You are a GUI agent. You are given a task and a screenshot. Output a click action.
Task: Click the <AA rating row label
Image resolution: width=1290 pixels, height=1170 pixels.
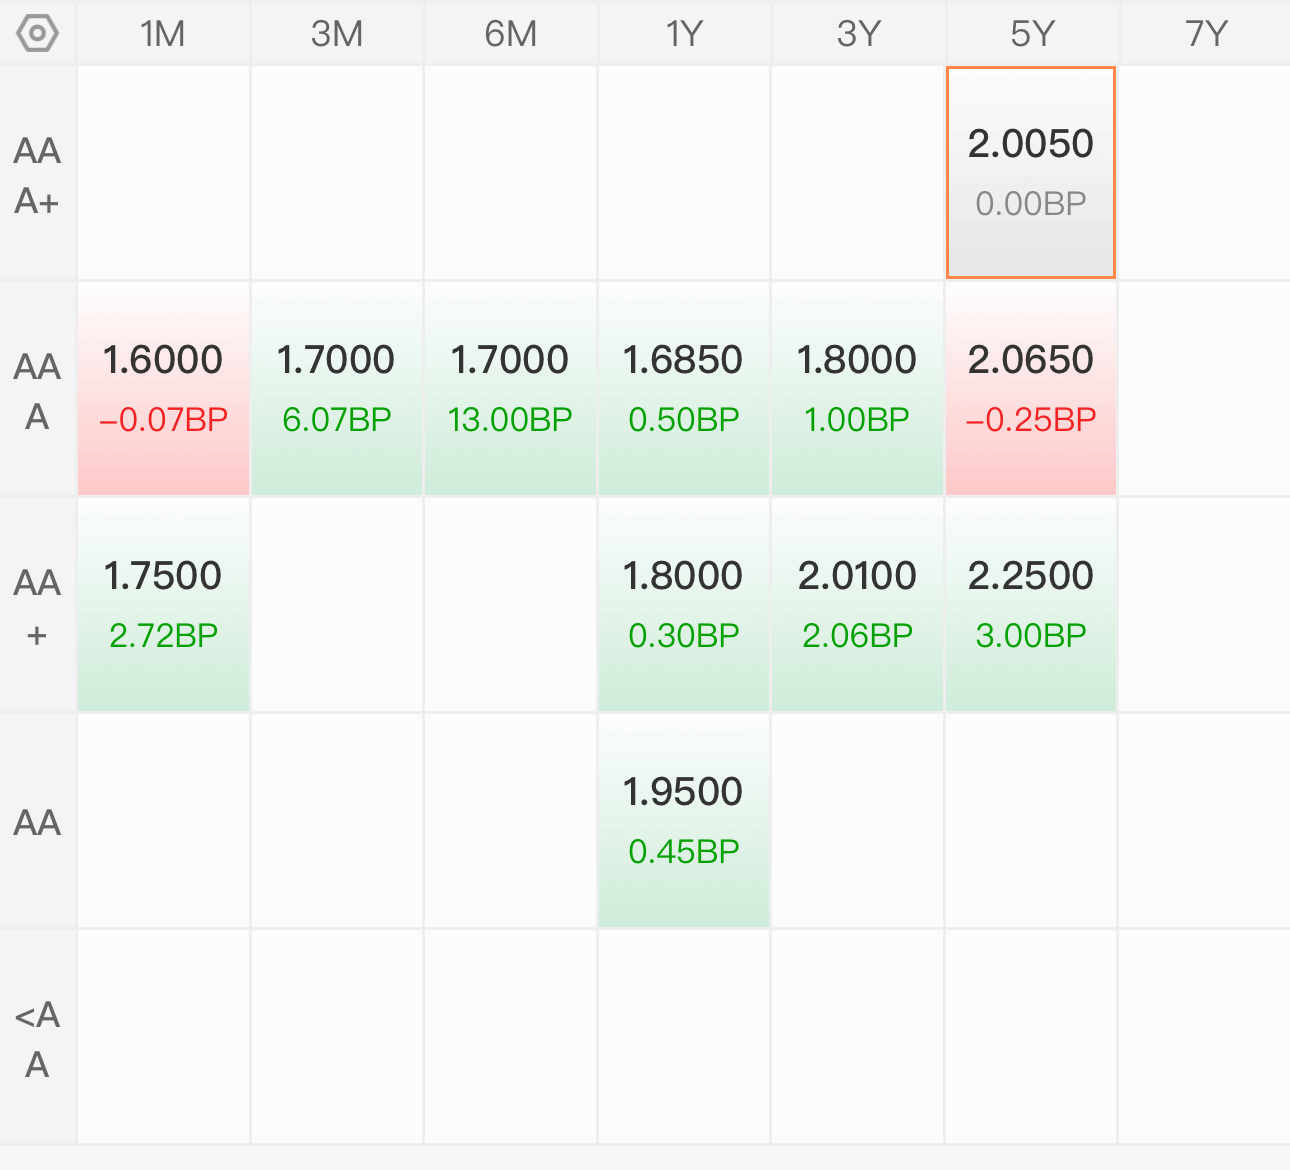point(37,1038)
